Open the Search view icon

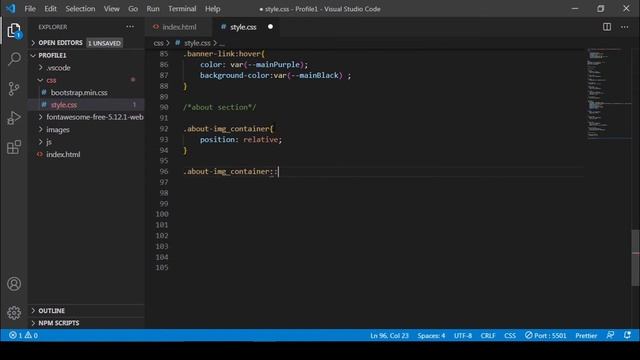click(14, 59)
